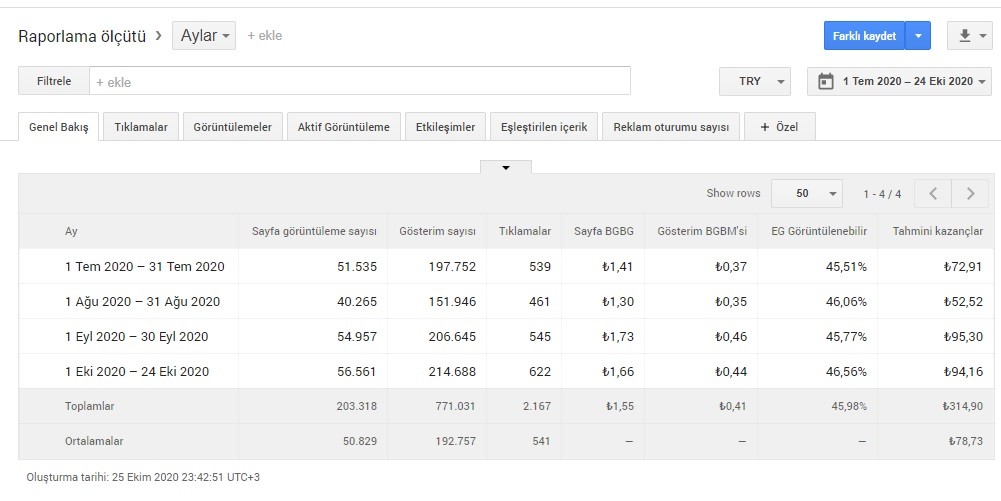
Task: Sort by Tıklamalar column header
Action: pyautogui.click(x=525, y=231)
